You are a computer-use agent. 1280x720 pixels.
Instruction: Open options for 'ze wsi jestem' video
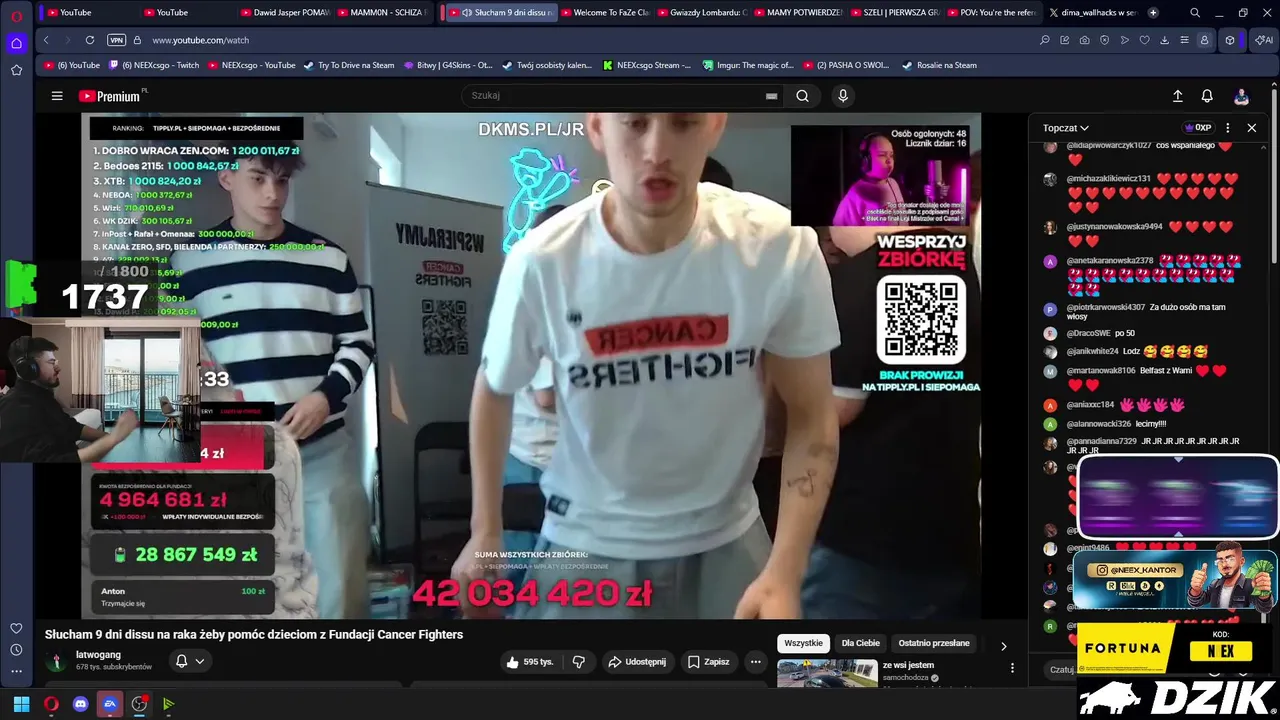click(x=1011, y=668)
